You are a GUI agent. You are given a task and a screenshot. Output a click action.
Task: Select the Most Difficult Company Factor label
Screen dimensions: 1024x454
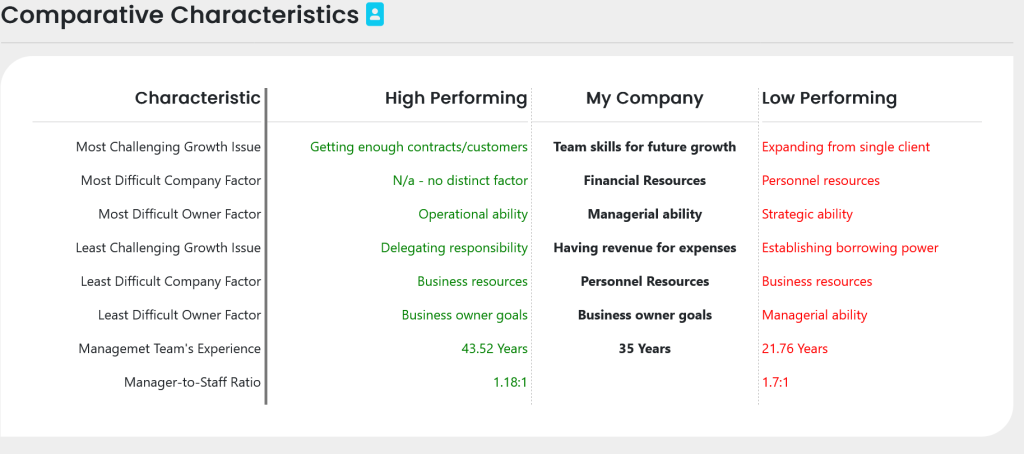click(x=170, y=181)
